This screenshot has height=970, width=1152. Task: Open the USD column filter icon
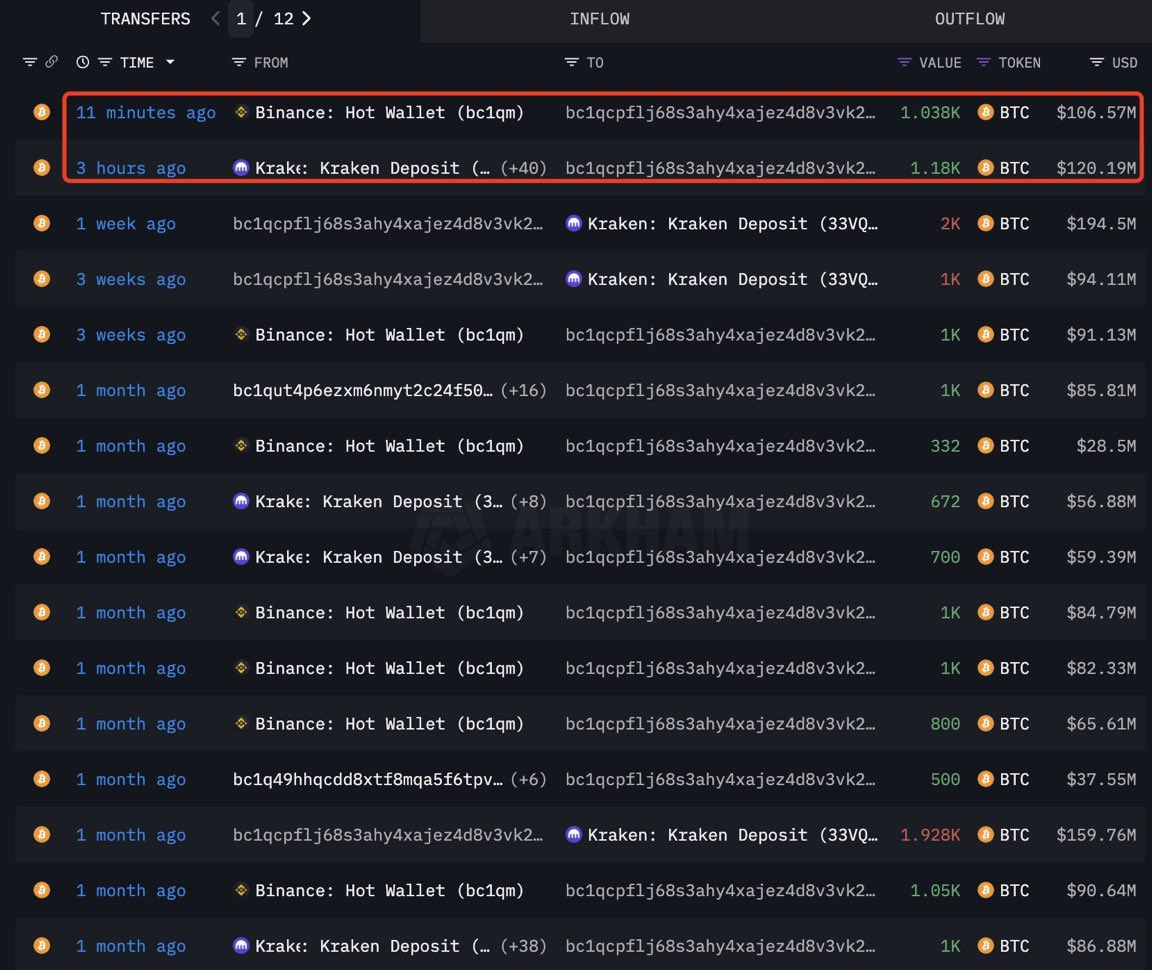pyautogui.click(x=1097, y=62)
